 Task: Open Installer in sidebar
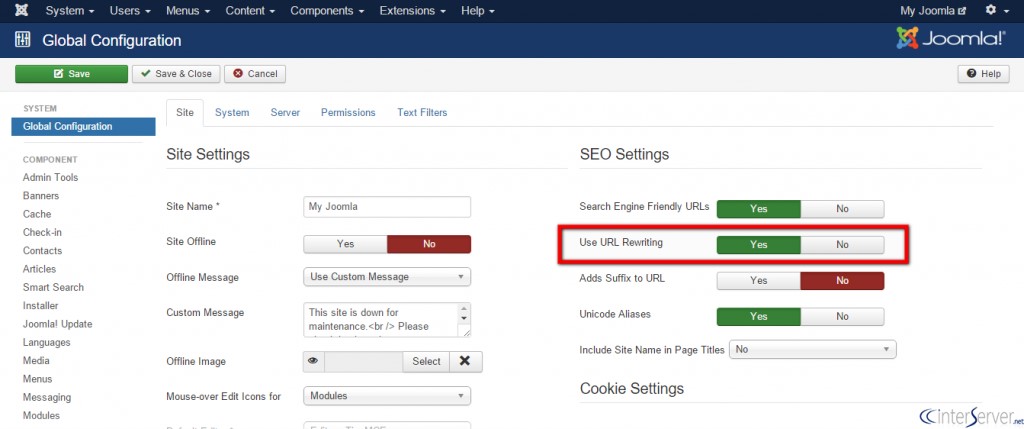40,306
